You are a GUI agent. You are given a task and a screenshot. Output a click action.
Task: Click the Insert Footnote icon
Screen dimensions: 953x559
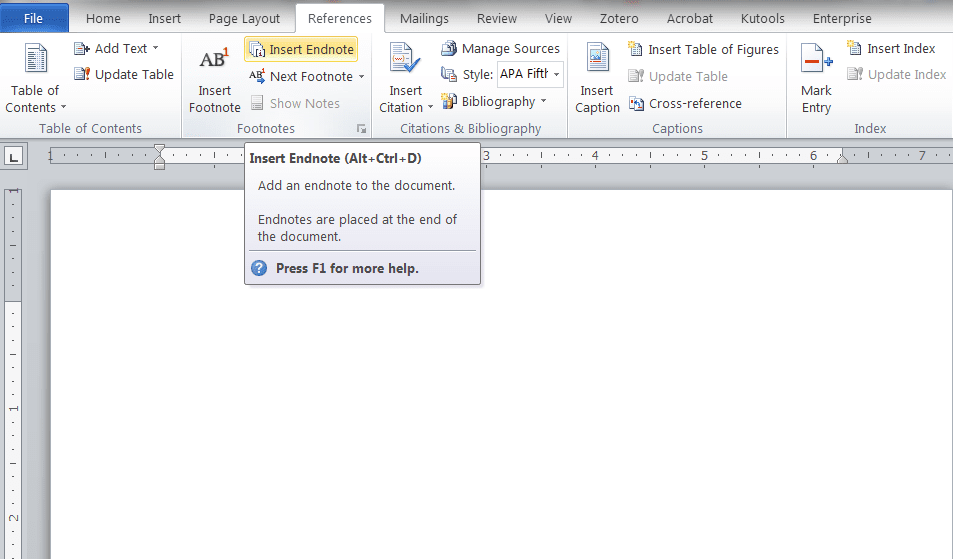(x=214, y=61)
